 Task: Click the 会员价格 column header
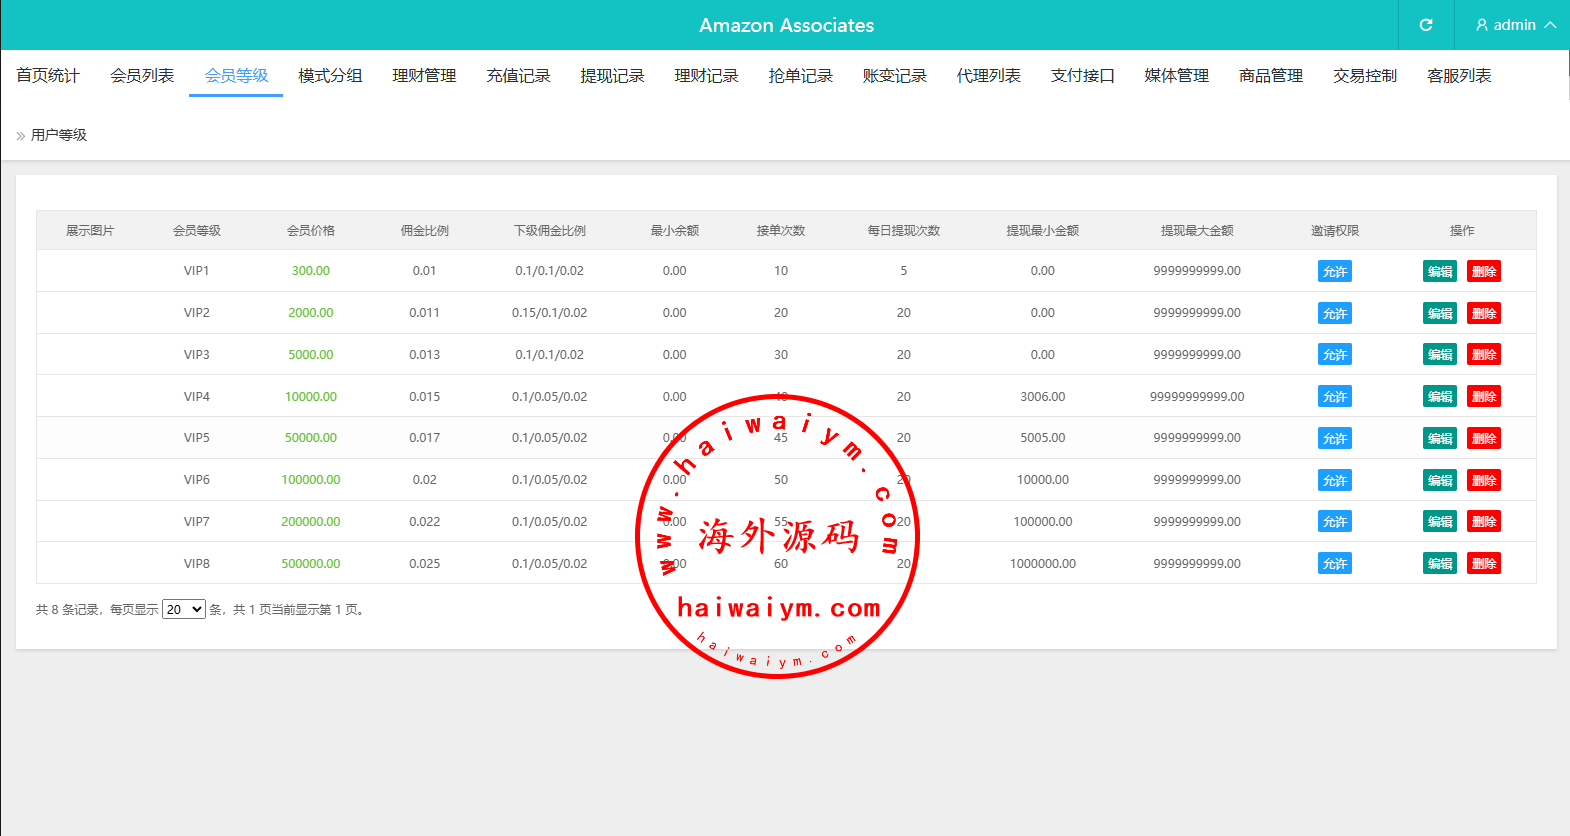coord(310,231)
